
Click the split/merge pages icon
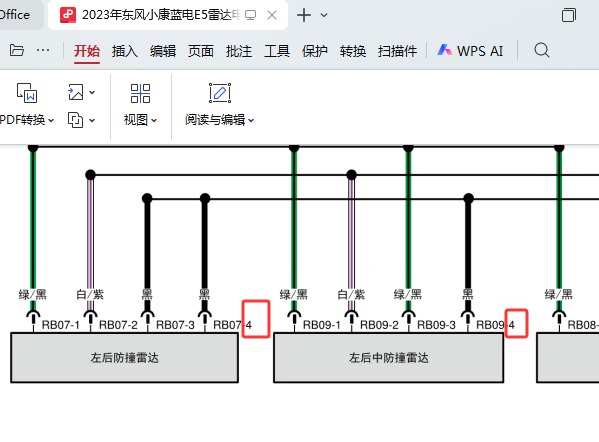point(75,120)
